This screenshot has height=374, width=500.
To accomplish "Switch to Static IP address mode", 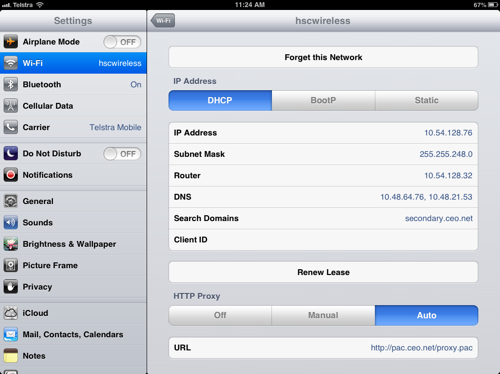I will coord(427,100).
